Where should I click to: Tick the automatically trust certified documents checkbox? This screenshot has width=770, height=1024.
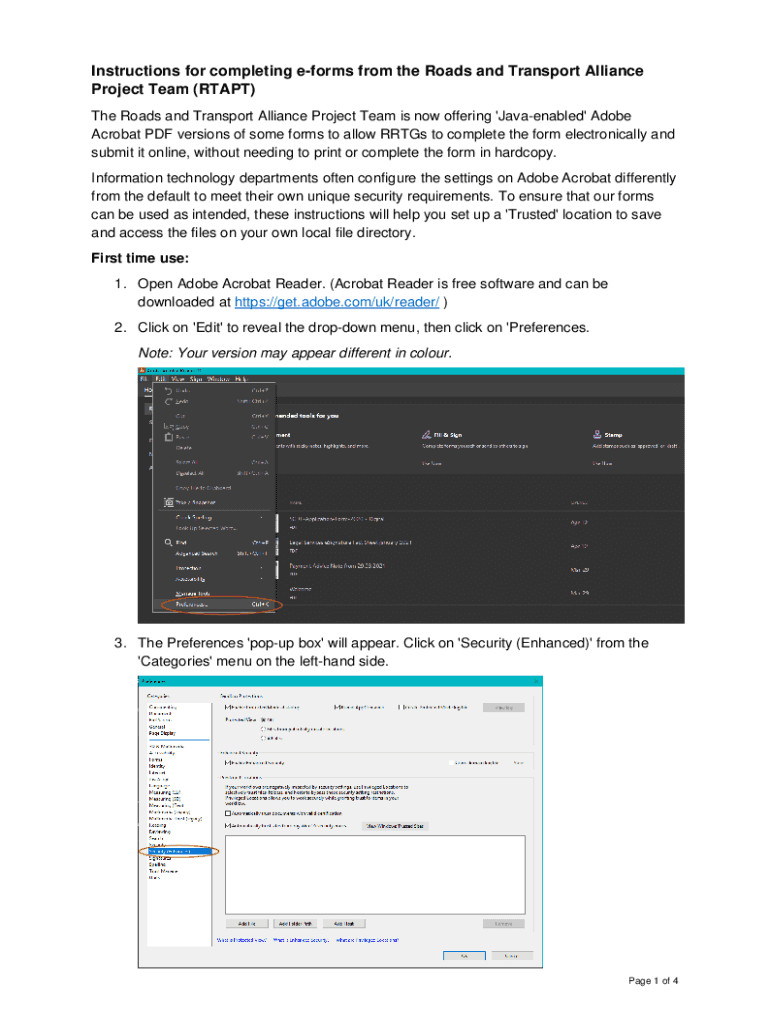coord(226,813)
